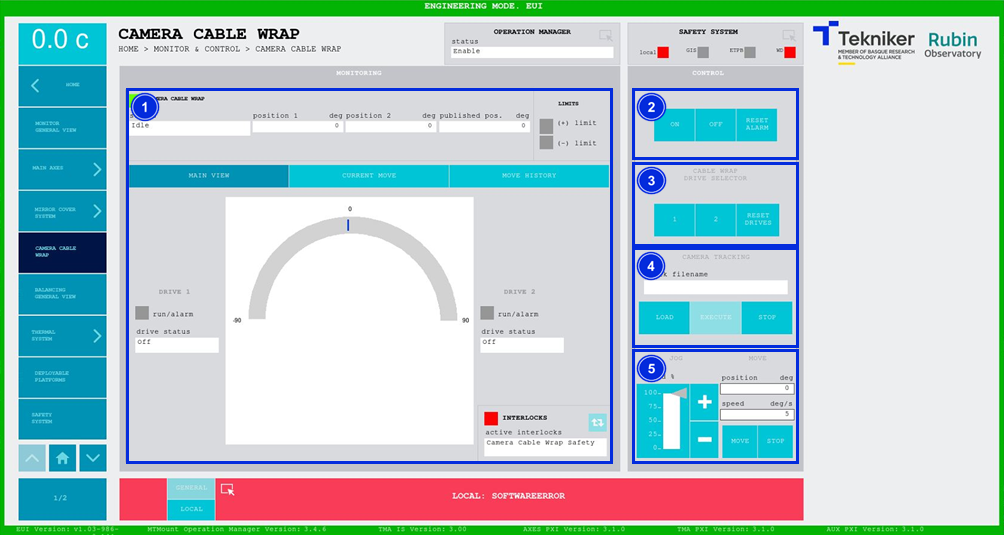Click the camera tracking Execute button
The width and height of the screenshot is (1004, 535).
(715, 317)
